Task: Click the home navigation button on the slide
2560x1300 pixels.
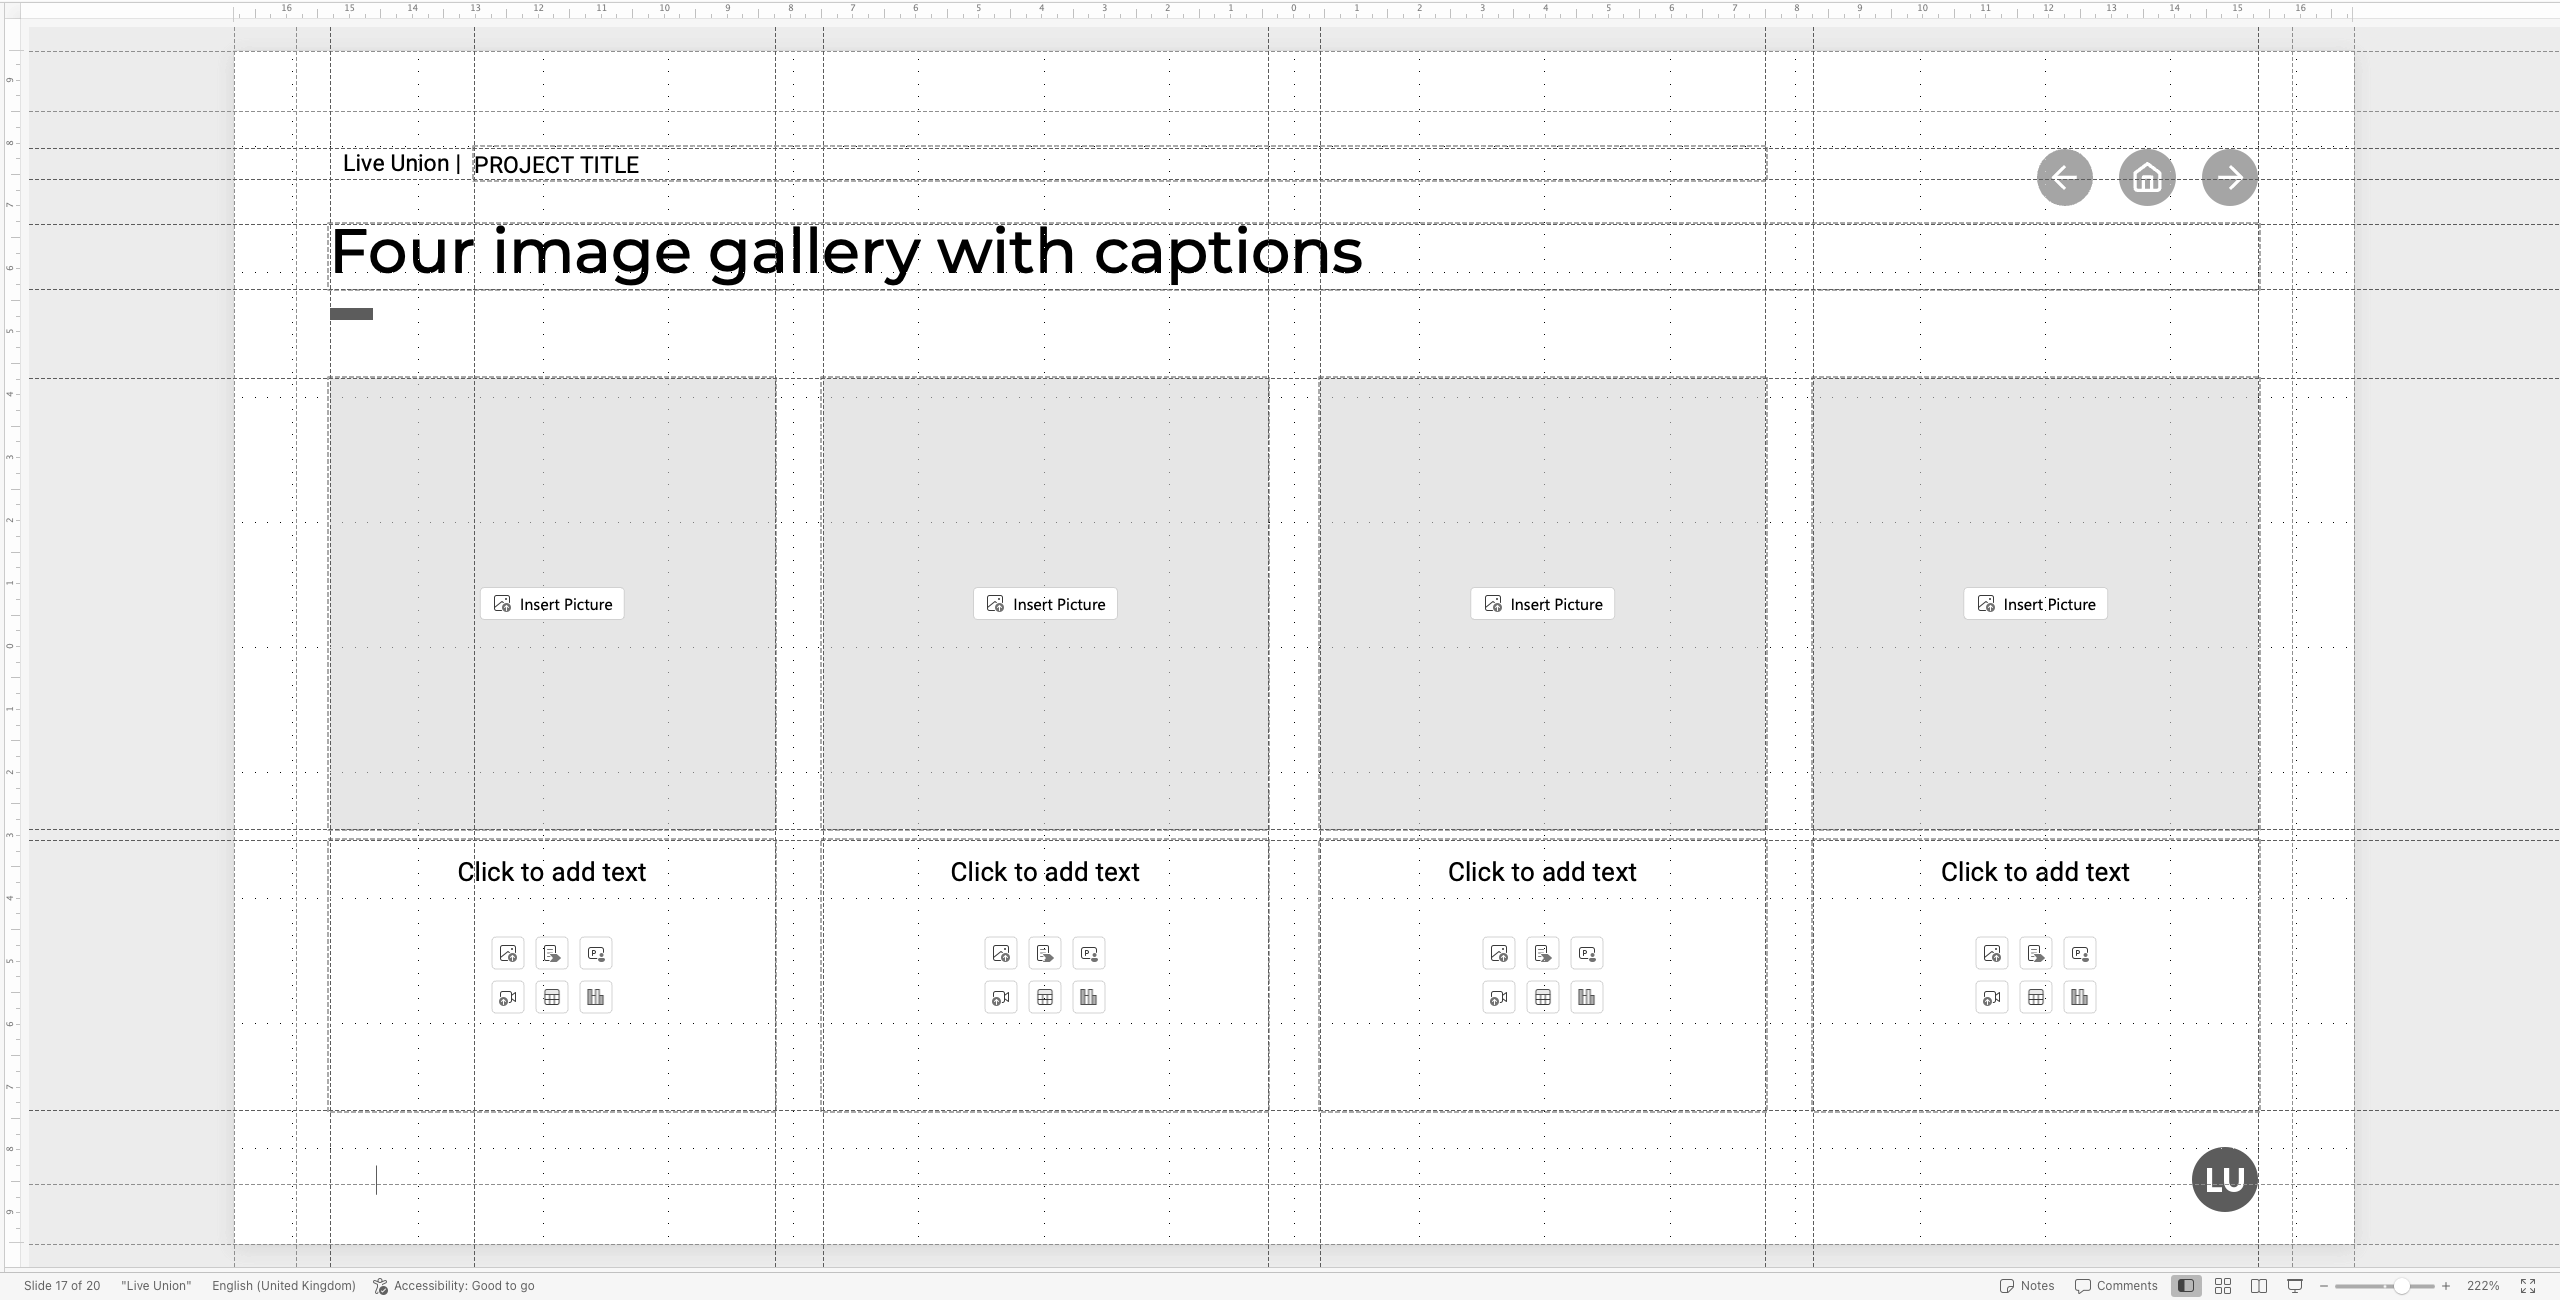Action: [2146, 177]
